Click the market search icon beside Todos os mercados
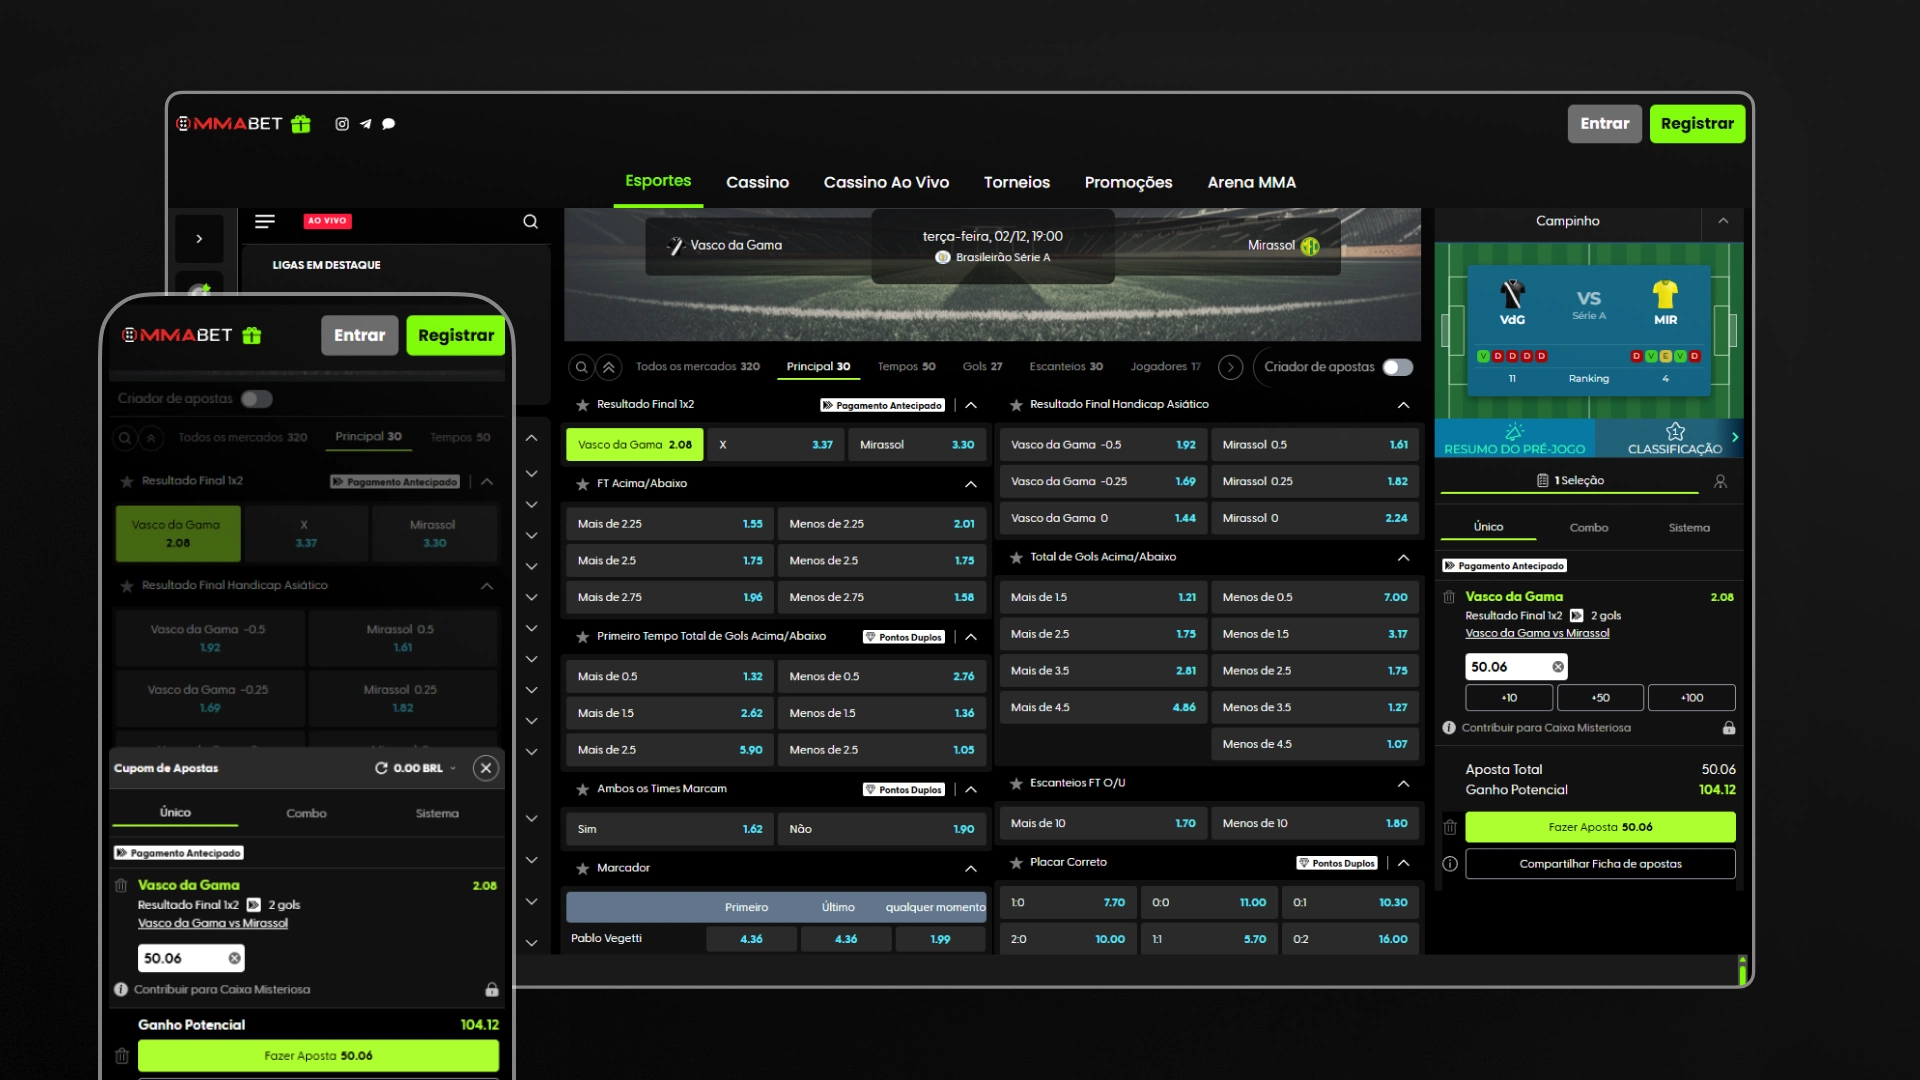The image size is (1920, 1080). click(581, 367)
